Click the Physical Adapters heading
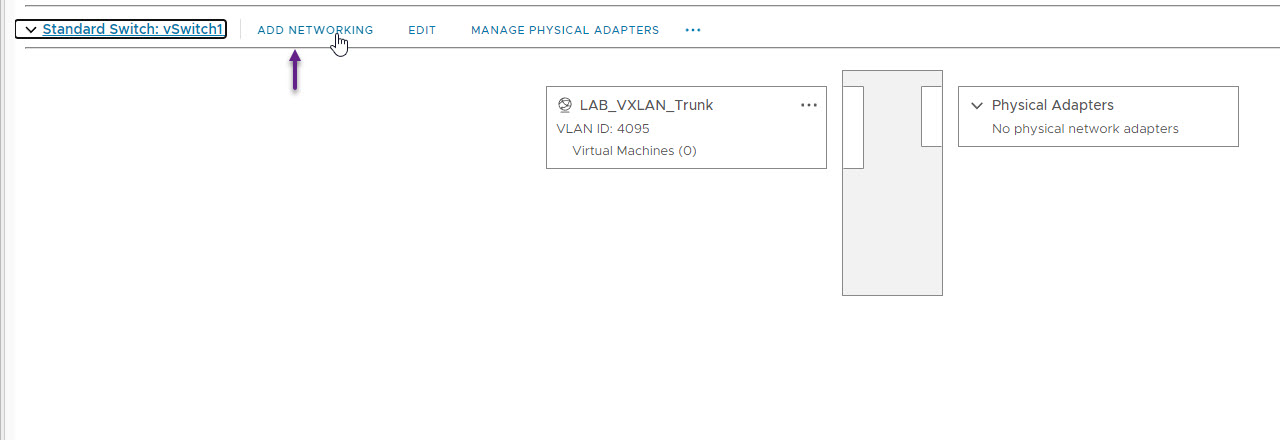The height and width of the screenshot is (440, 1280). point(1052,105)
